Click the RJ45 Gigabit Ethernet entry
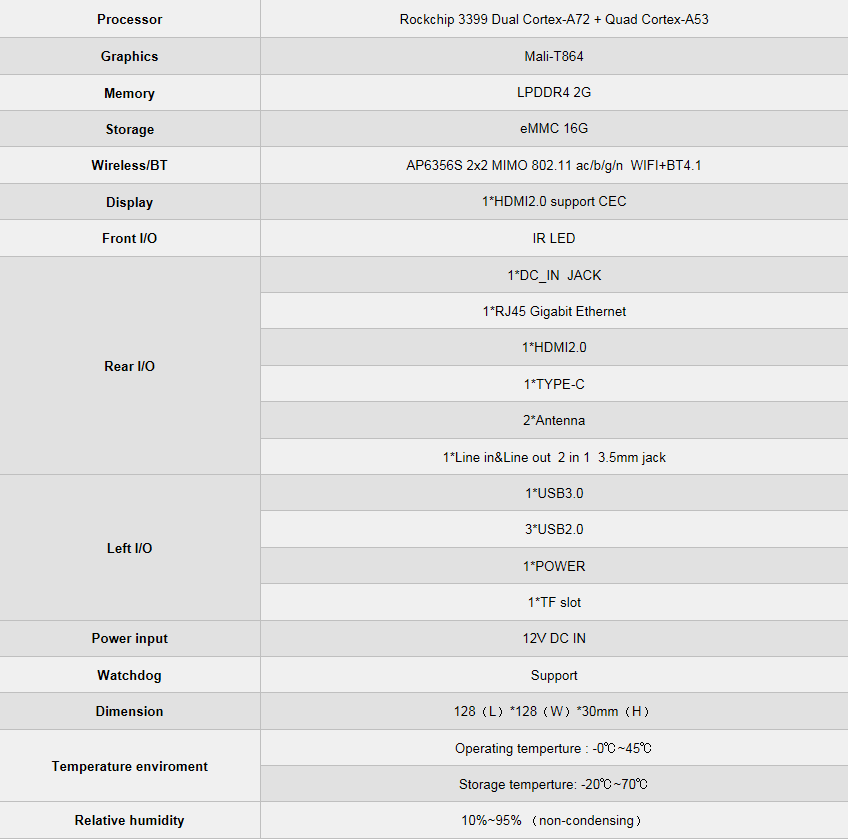This screenshot has width=848, height=839. pos(554,311)
